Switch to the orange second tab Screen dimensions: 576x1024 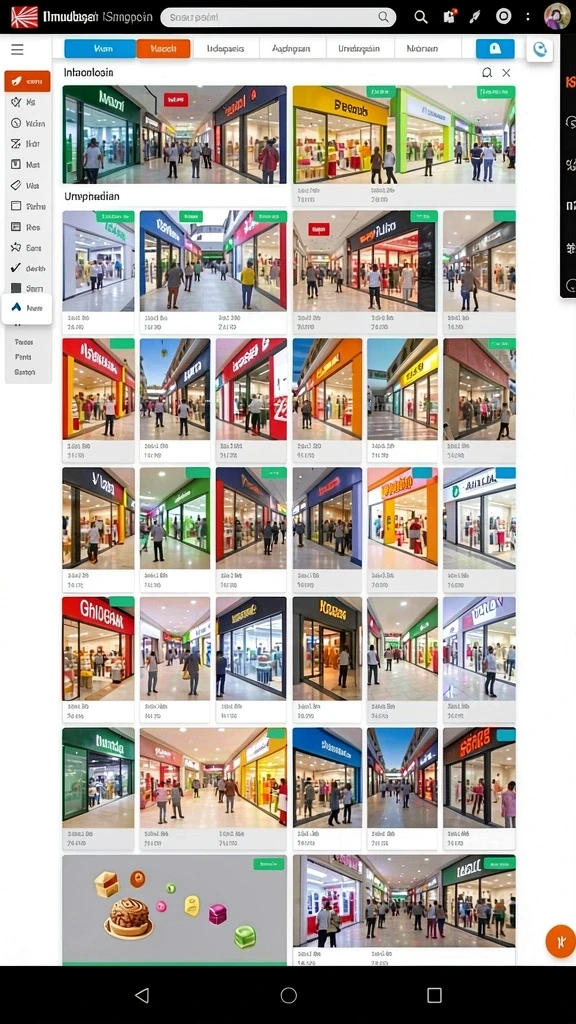tap(163, 49)
